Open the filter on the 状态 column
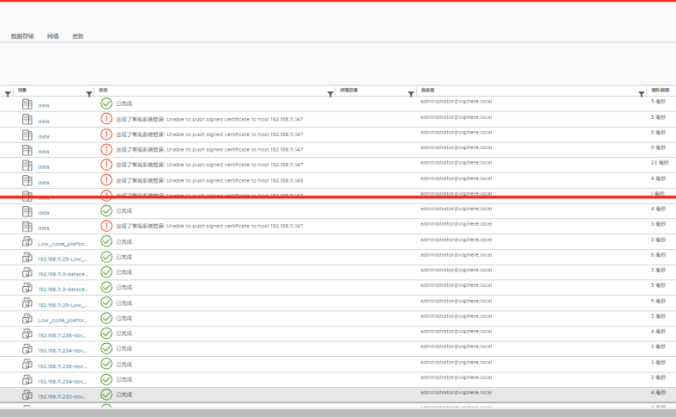The width and height of the screenshot is (676, 418). (330, 94)
